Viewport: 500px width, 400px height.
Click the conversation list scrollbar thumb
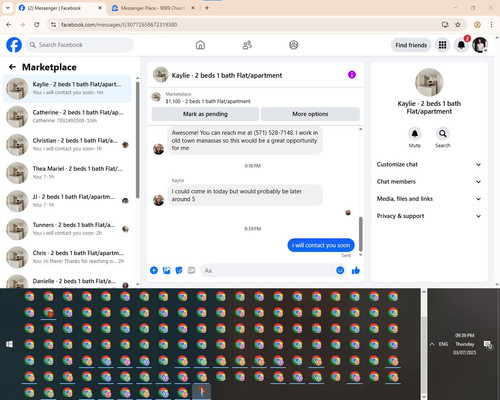[x=137, y=140]
